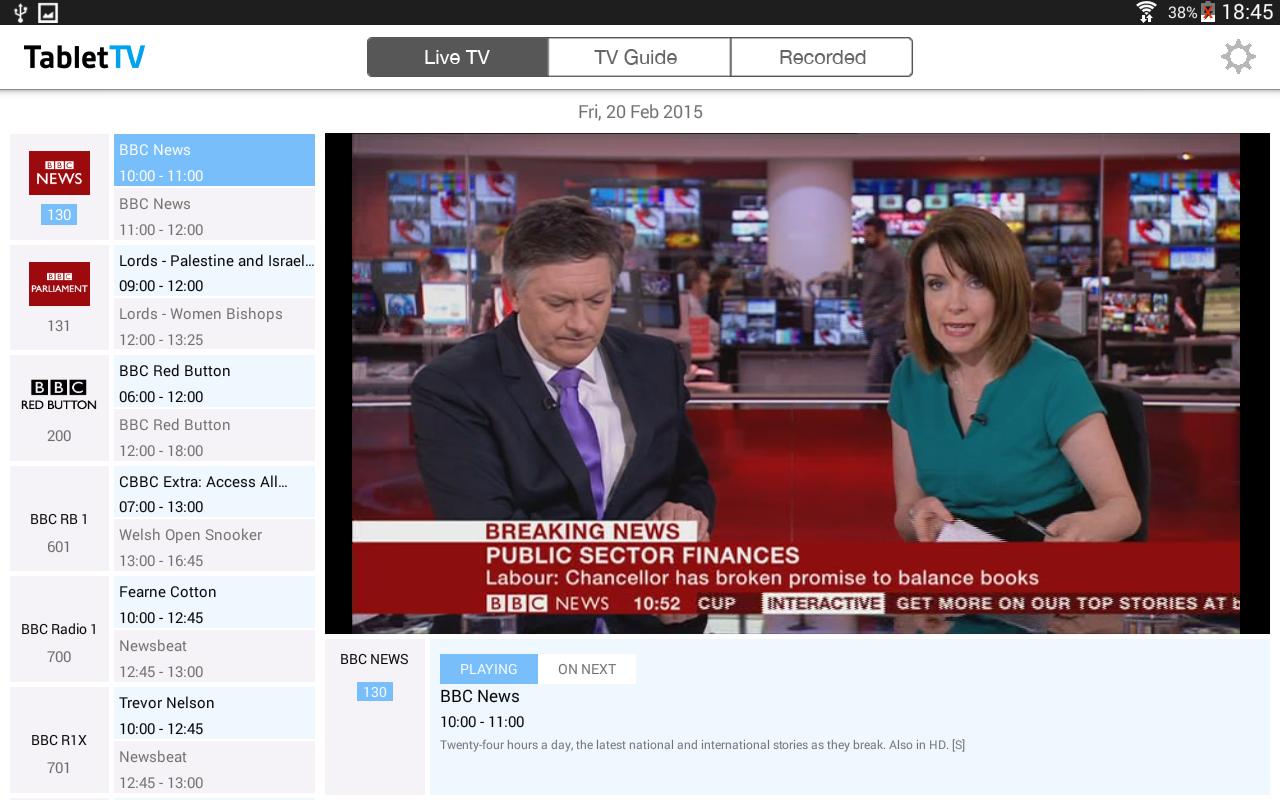Switch to the Live TV tab
Screen dimensions: 1280x800
coord(457,57)
